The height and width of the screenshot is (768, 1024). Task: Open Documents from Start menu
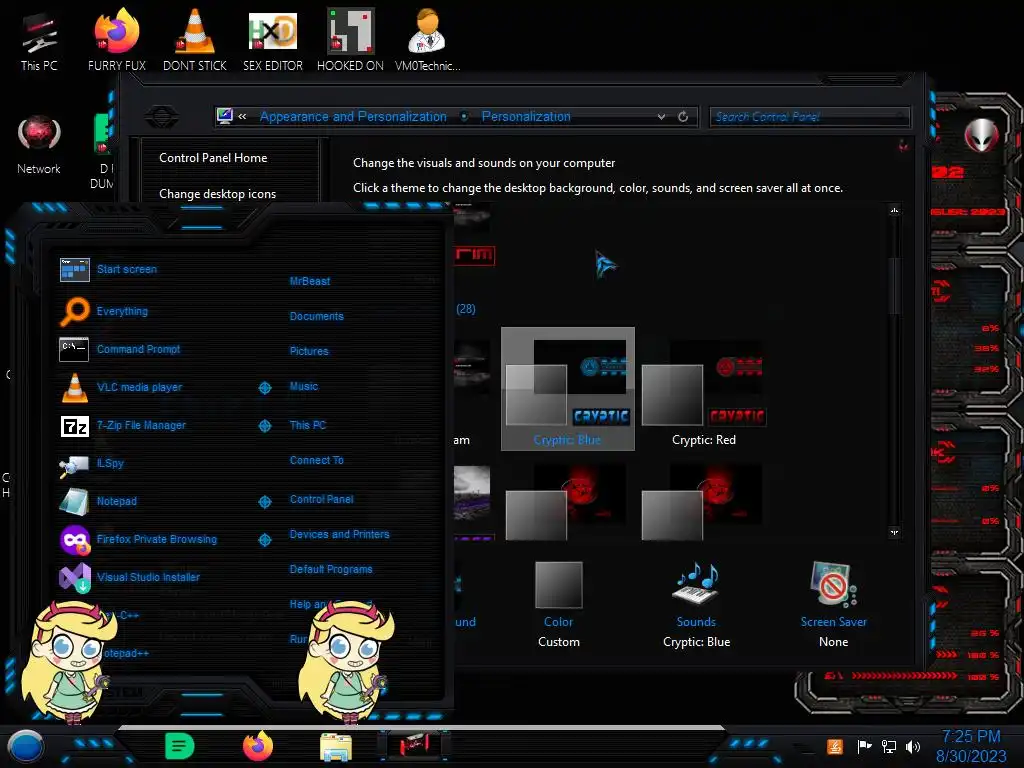[x=317, y=316]
